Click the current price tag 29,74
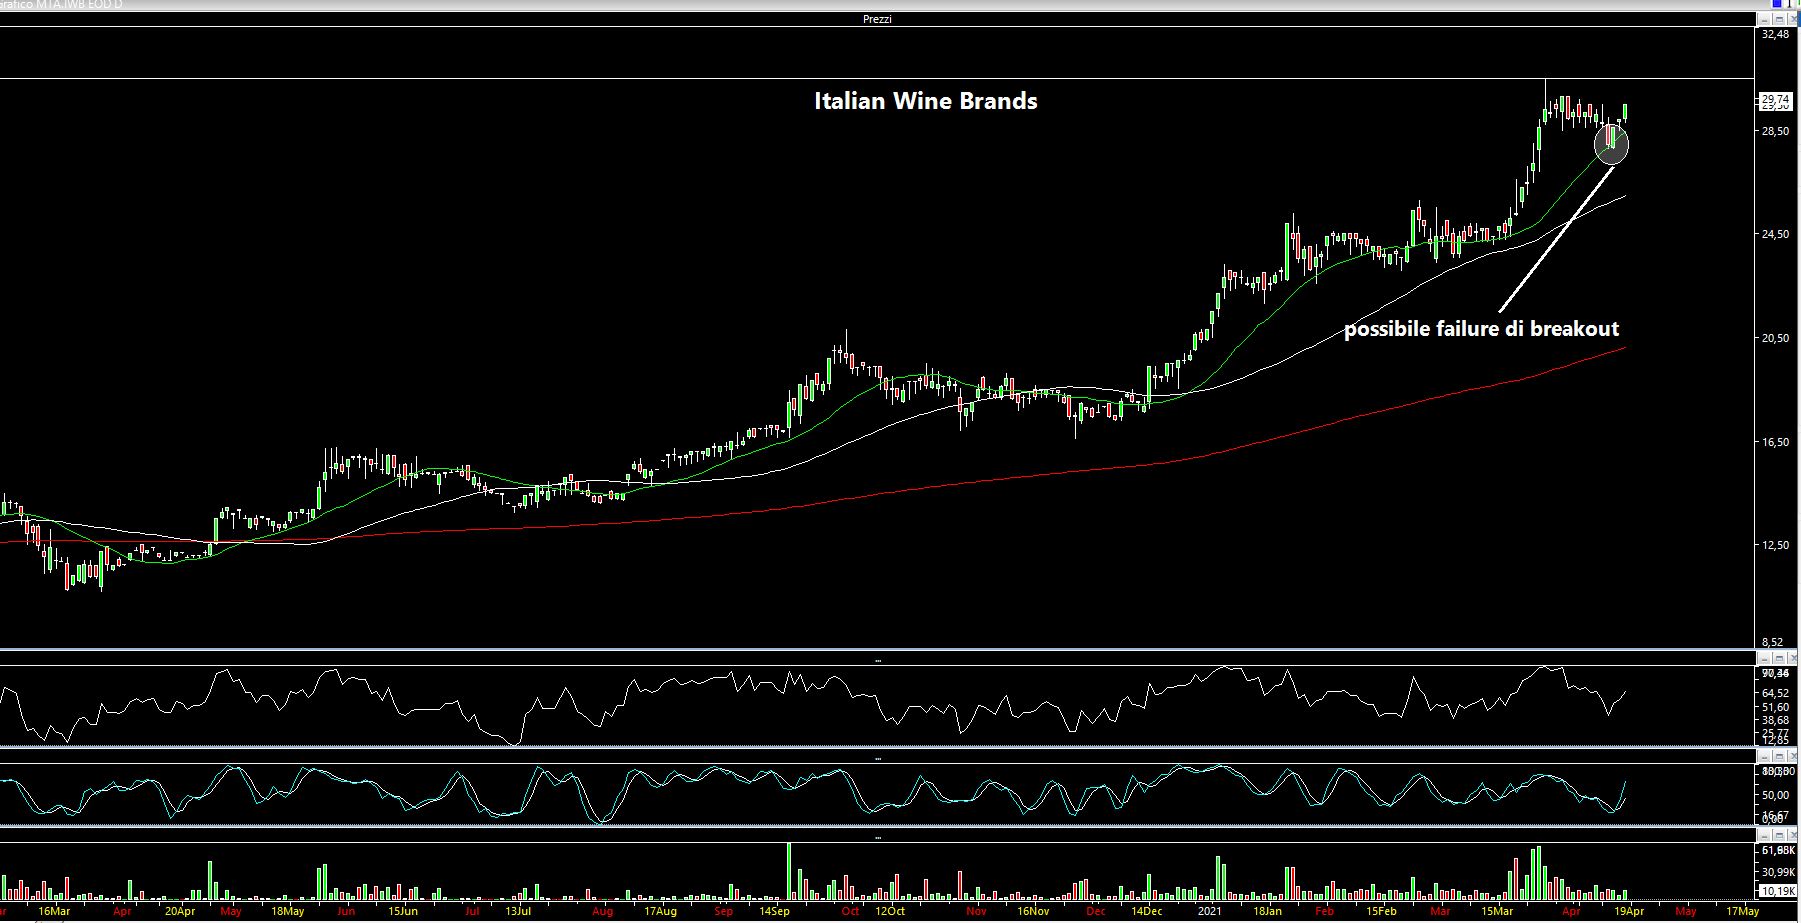 coord(1775,99)
